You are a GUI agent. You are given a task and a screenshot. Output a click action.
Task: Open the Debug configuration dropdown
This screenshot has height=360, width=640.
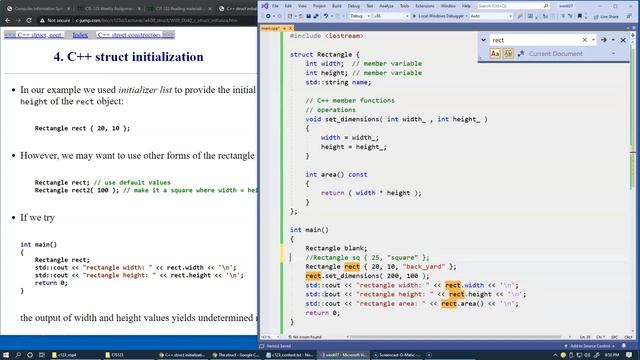[x=360, y=16]
